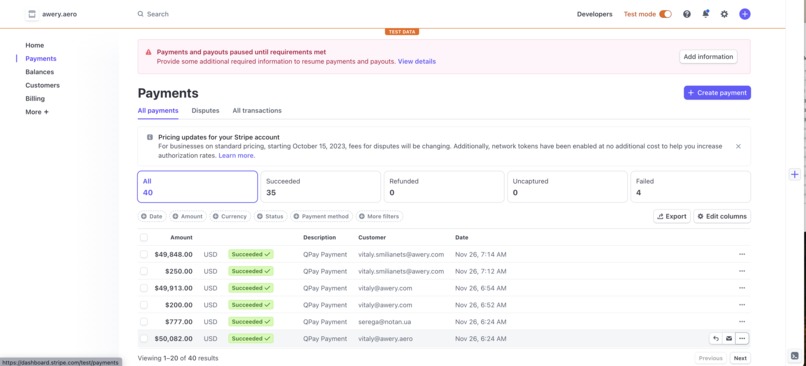Switch to the All transactions tab
The width and height of the screenshot is (806, 366).
(257, 111)
